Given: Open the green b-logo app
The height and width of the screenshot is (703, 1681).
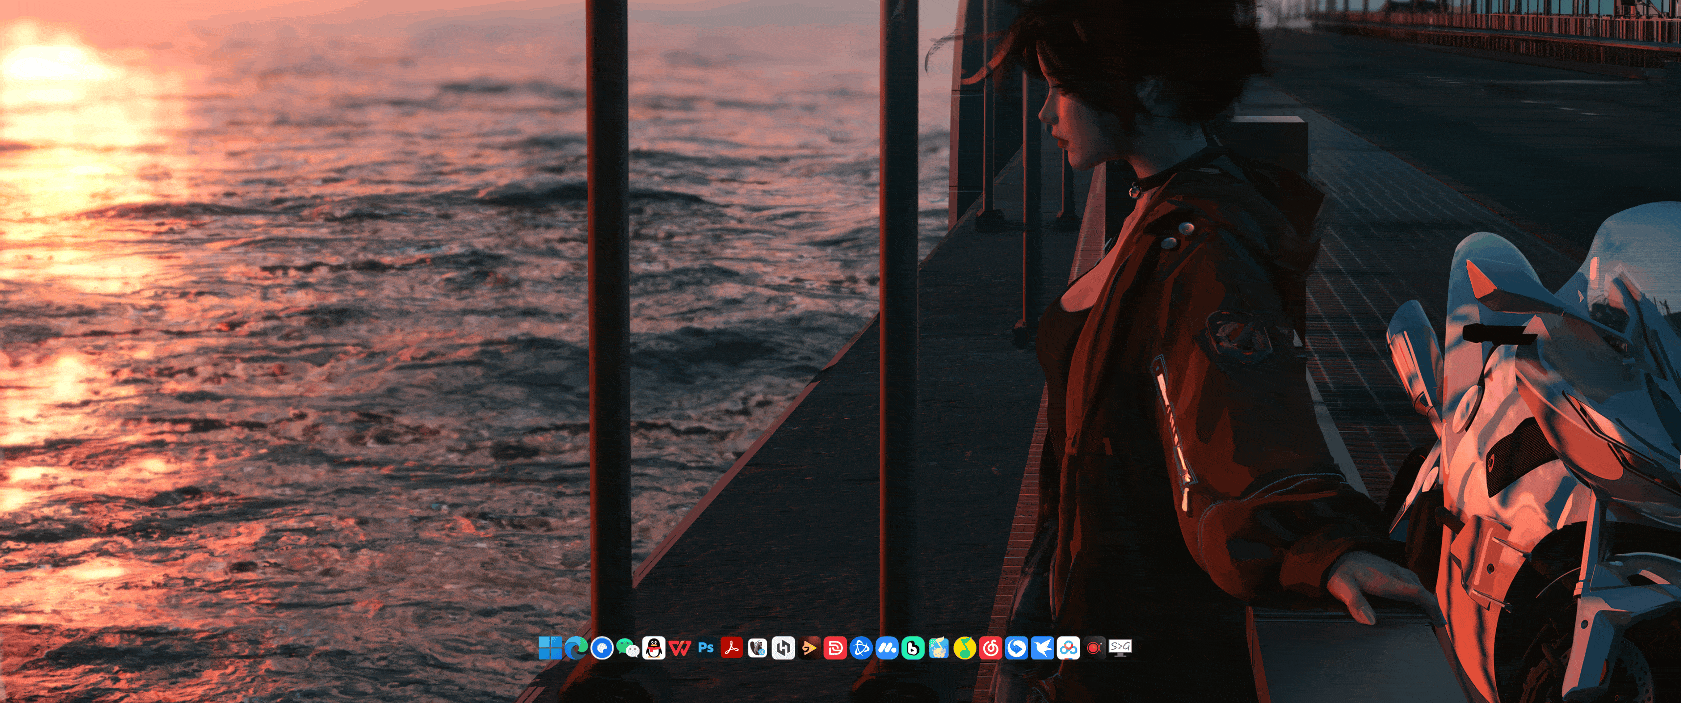Looking at the screenshot, I should pyautogui.click(x=913, y=648).
